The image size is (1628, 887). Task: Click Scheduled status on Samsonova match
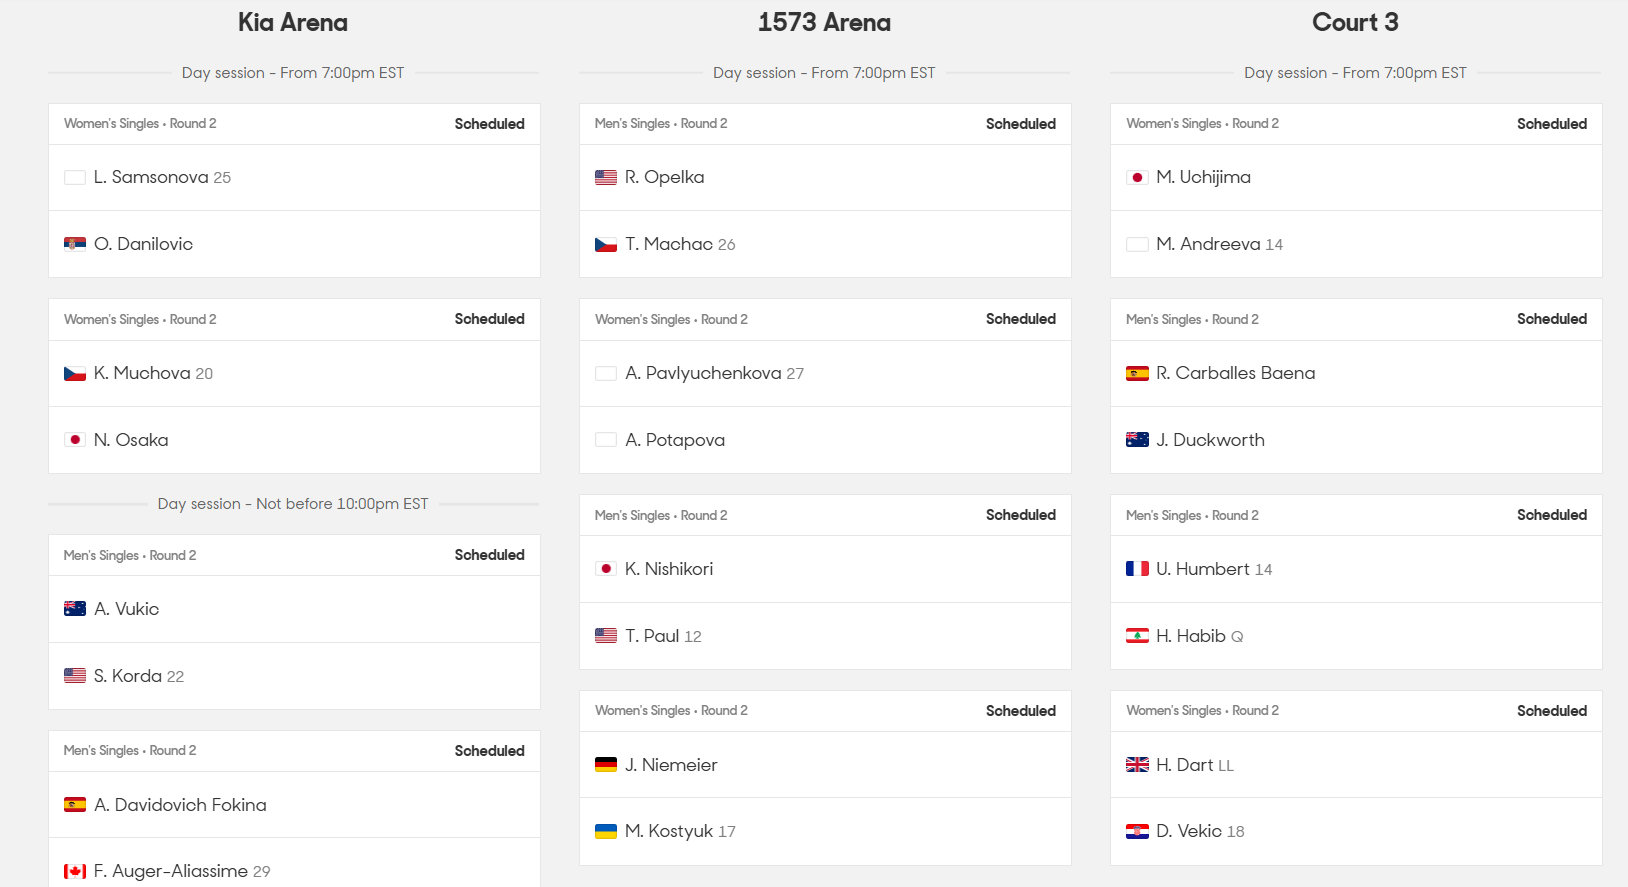pos(489,124)
